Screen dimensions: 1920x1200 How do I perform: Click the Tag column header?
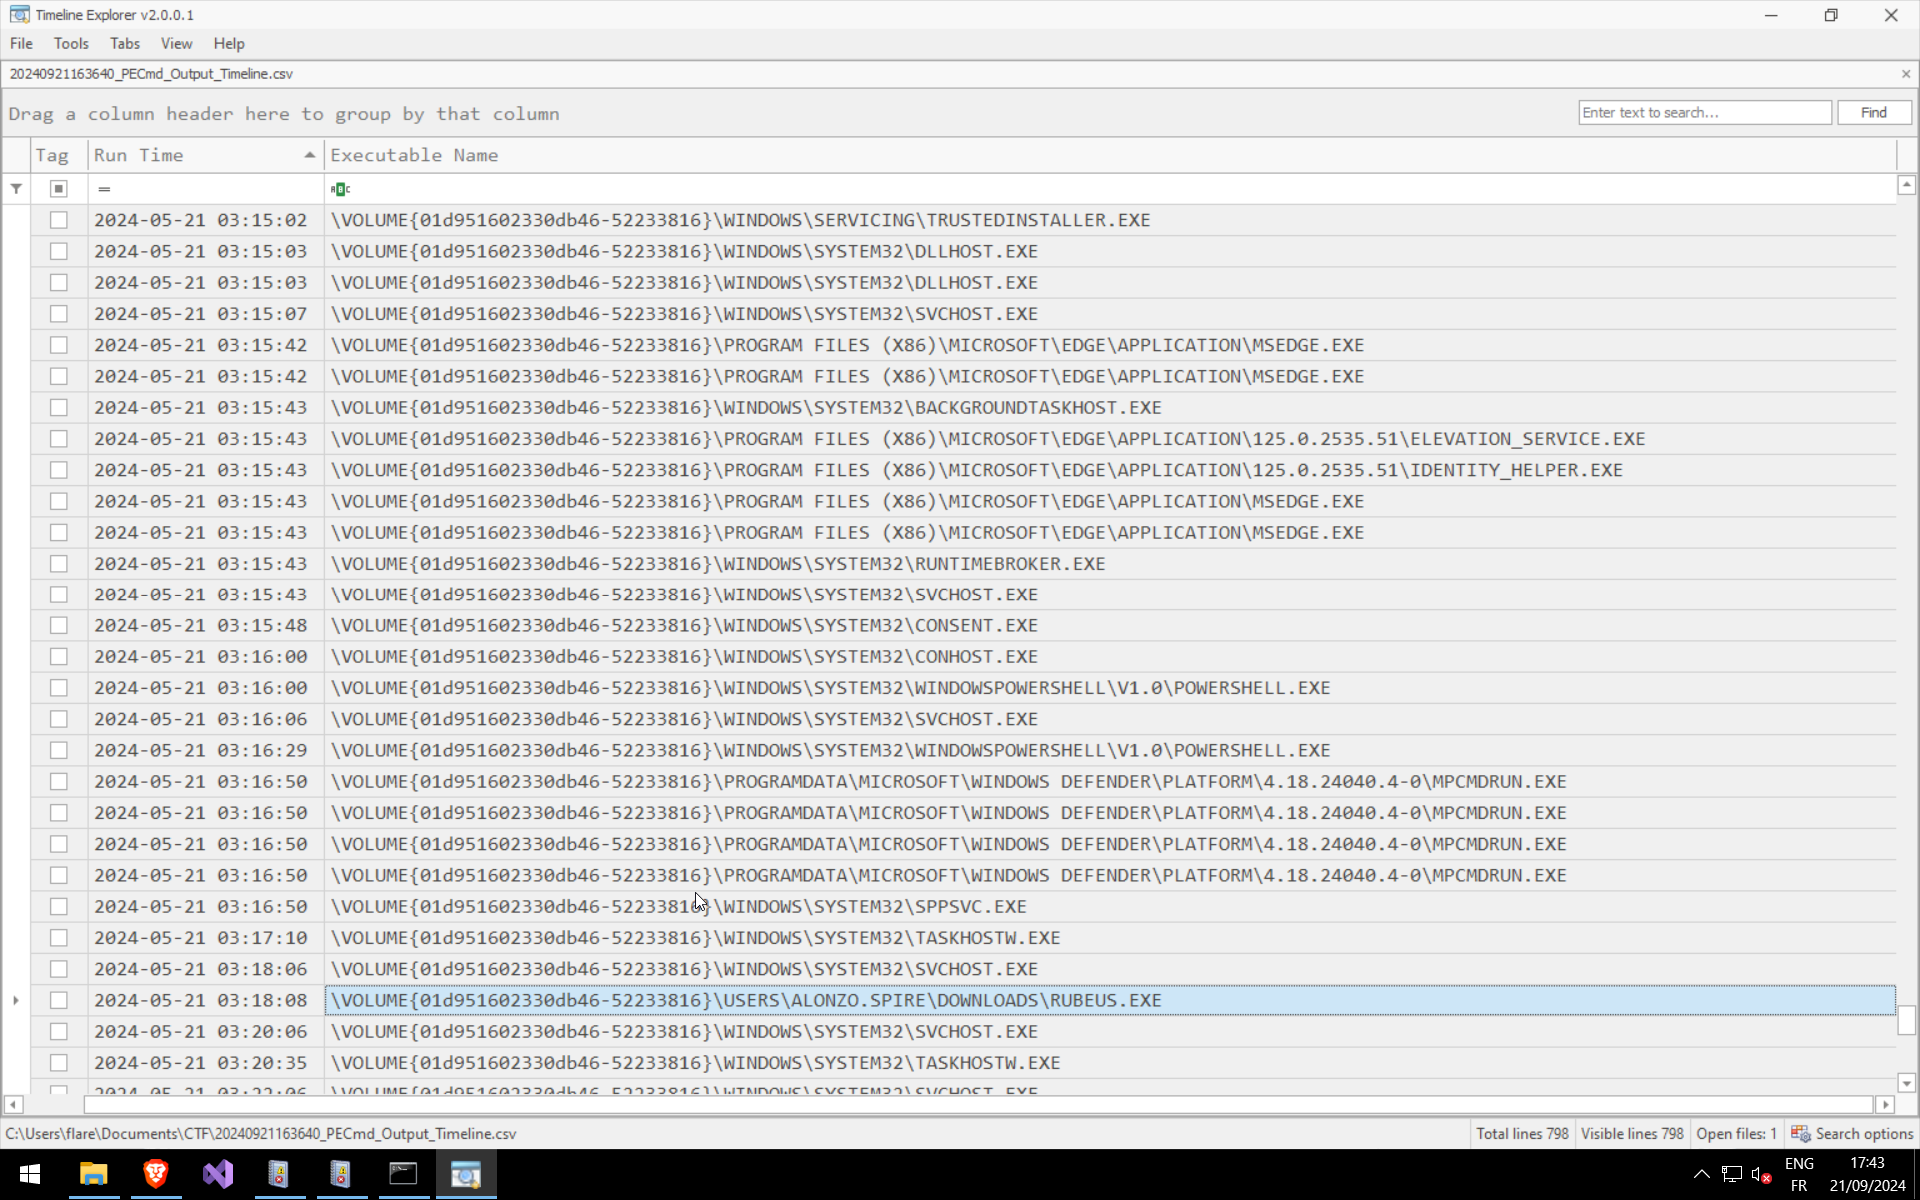[x=59, y=155]
